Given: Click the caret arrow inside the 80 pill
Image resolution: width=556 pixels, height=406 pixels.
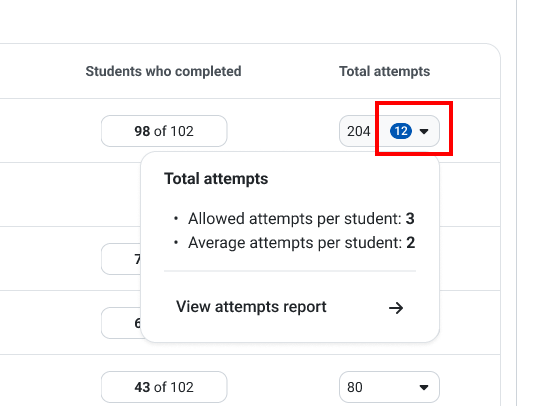Looking at the screenshot, I should pyautogui.click(x=424, y=388).
